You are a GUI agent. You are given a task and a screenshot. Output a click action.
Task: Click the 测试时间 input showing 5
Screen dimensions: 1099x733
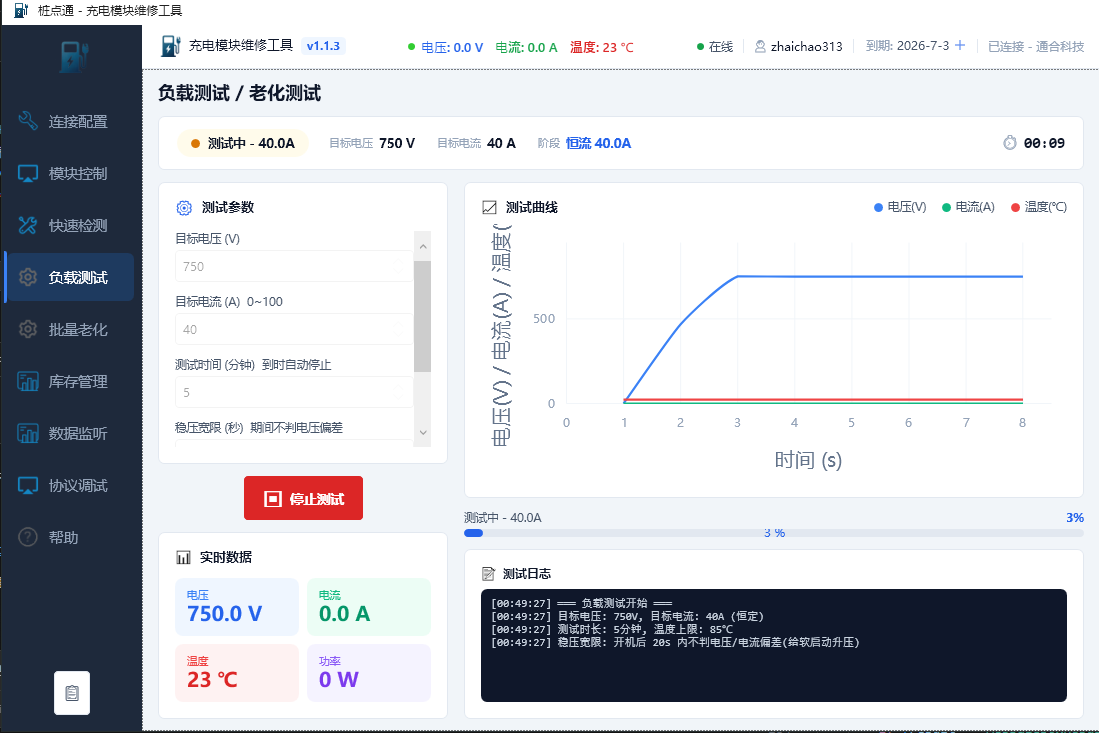point(294,392)
